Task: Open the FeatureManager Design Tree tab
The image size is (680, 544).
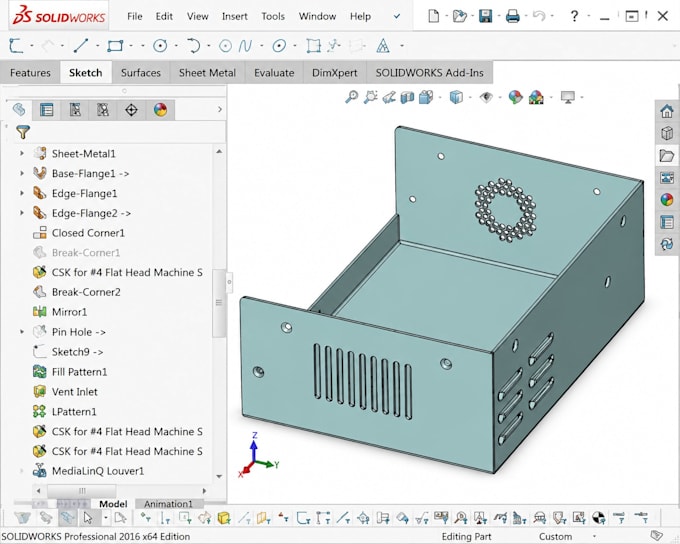Action: 19,110
